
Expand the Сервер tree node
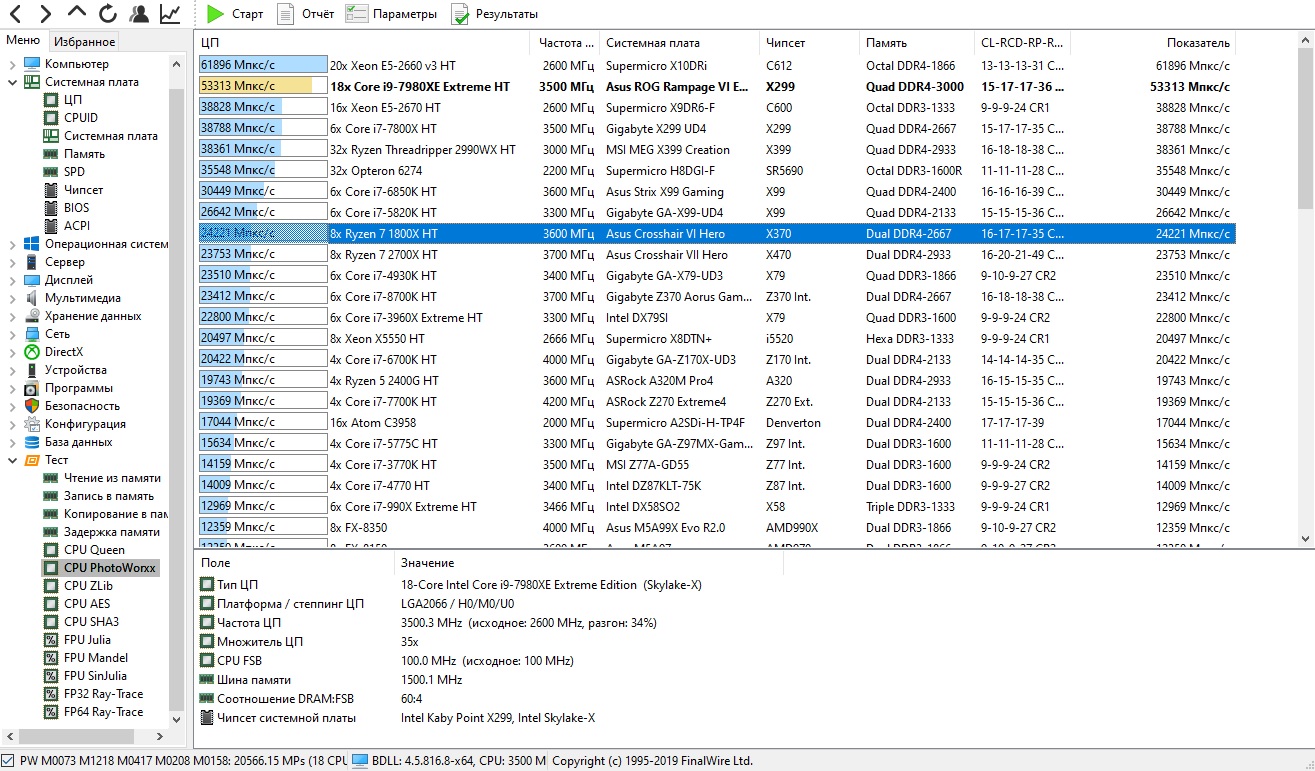[11, 262]
